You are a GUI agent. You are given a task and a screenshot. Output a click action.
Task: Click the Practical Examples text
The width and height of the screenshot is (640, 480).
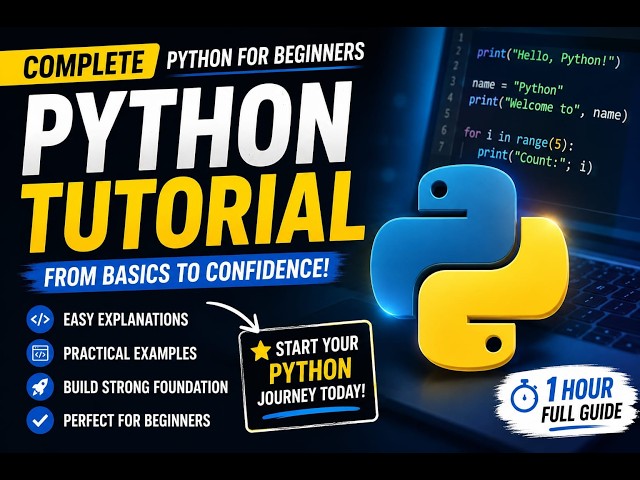click(x=130, y=353)
